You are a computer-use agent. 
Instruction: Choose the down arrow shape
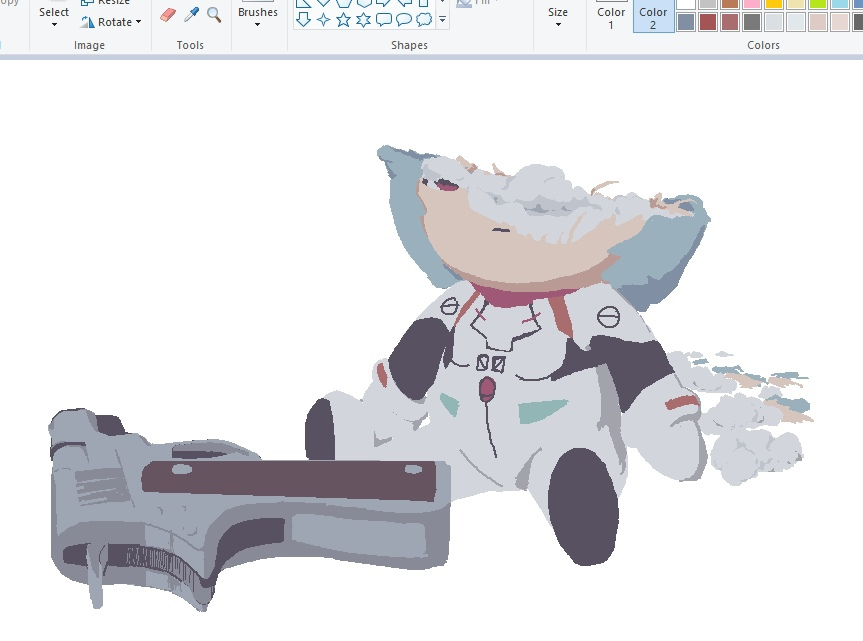[x=303, y=20]
